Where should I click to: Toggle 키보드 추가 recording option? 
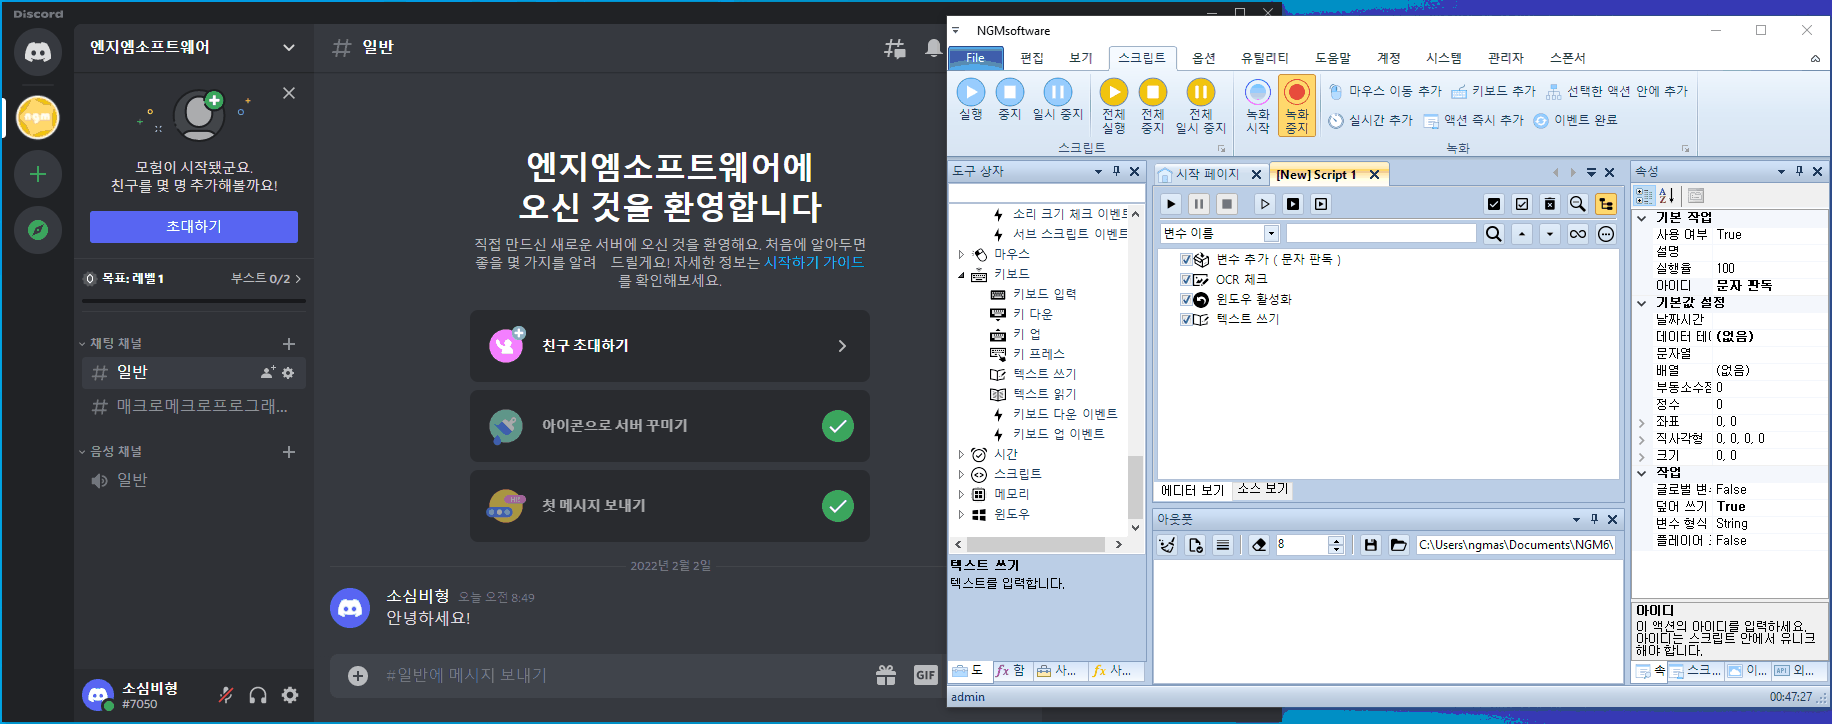1493,91
